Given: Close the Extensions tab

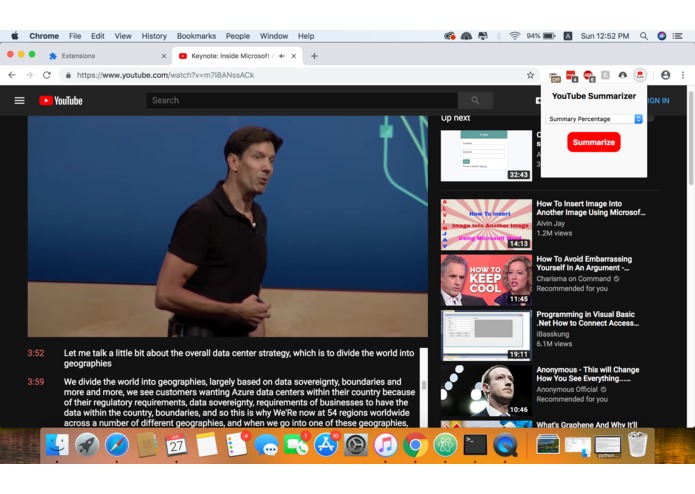Looking at the screenshot, I should (x=164, y=56).
